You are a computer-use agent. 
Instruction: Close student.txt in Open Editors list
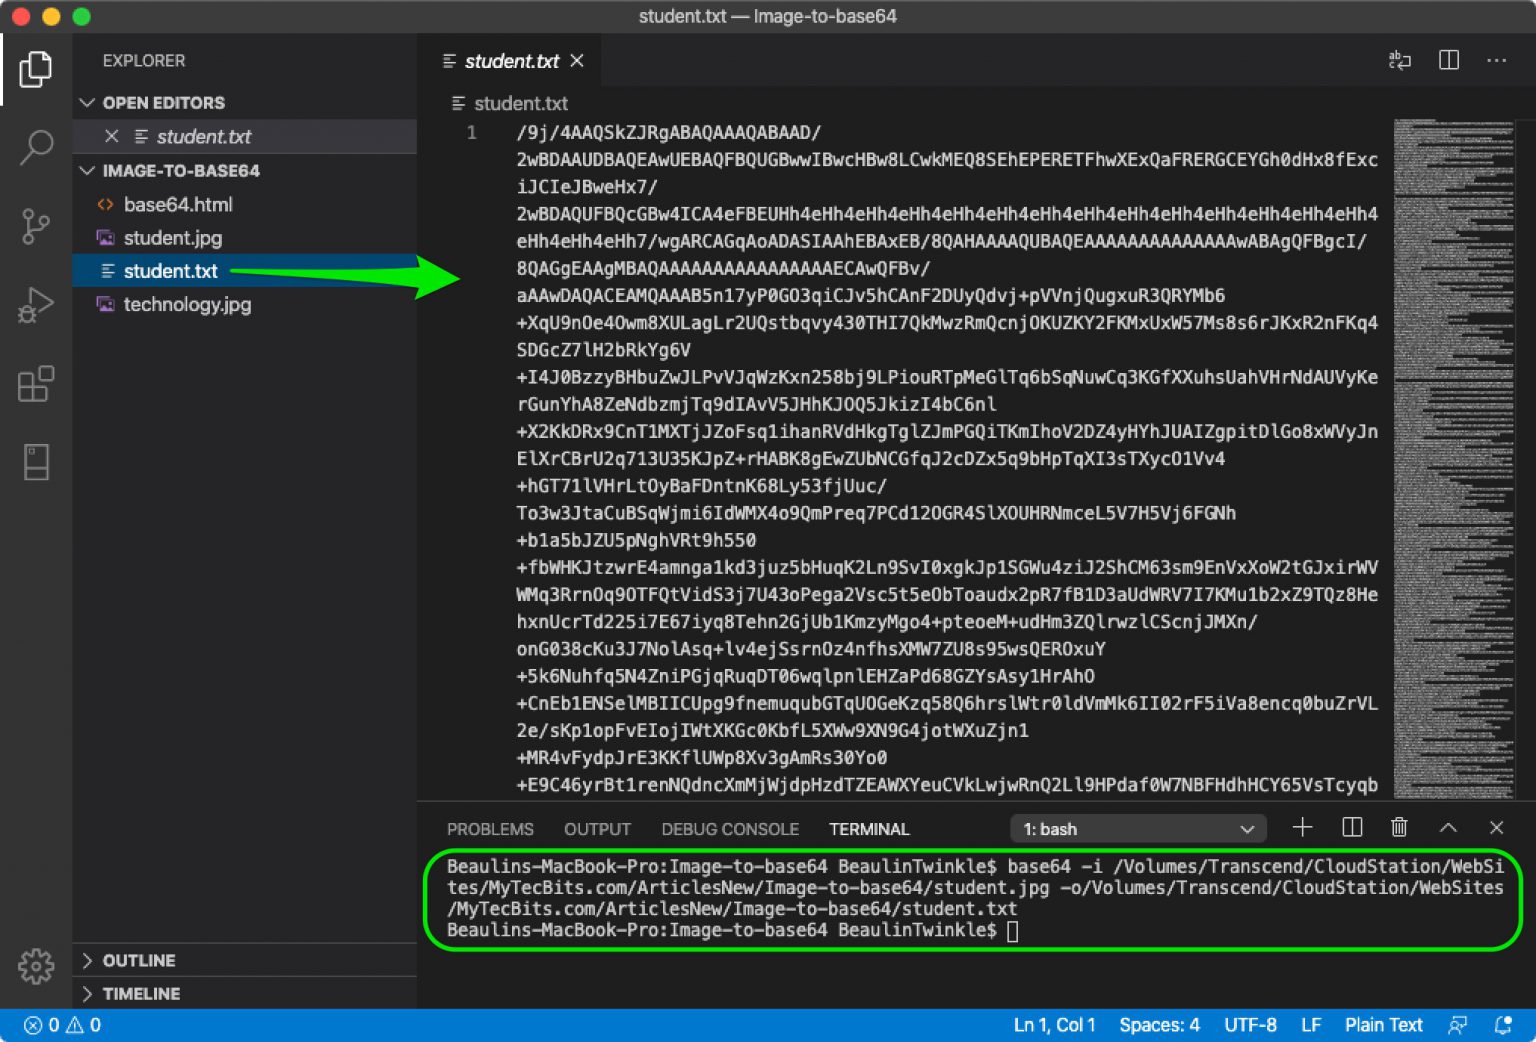point(112,136)
